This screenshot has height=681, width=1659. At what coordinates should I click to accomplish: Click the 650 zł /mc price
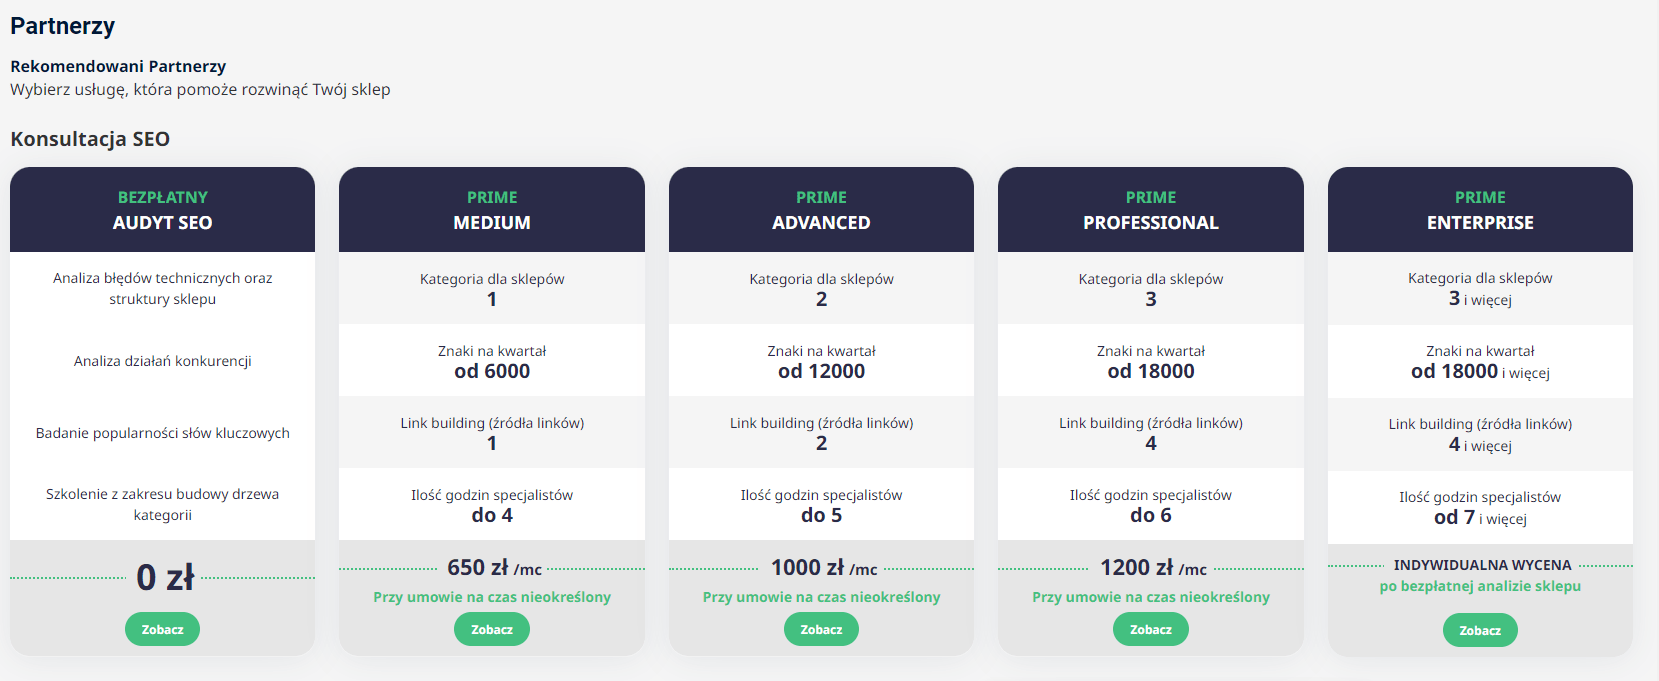click(x=494, y=568)
